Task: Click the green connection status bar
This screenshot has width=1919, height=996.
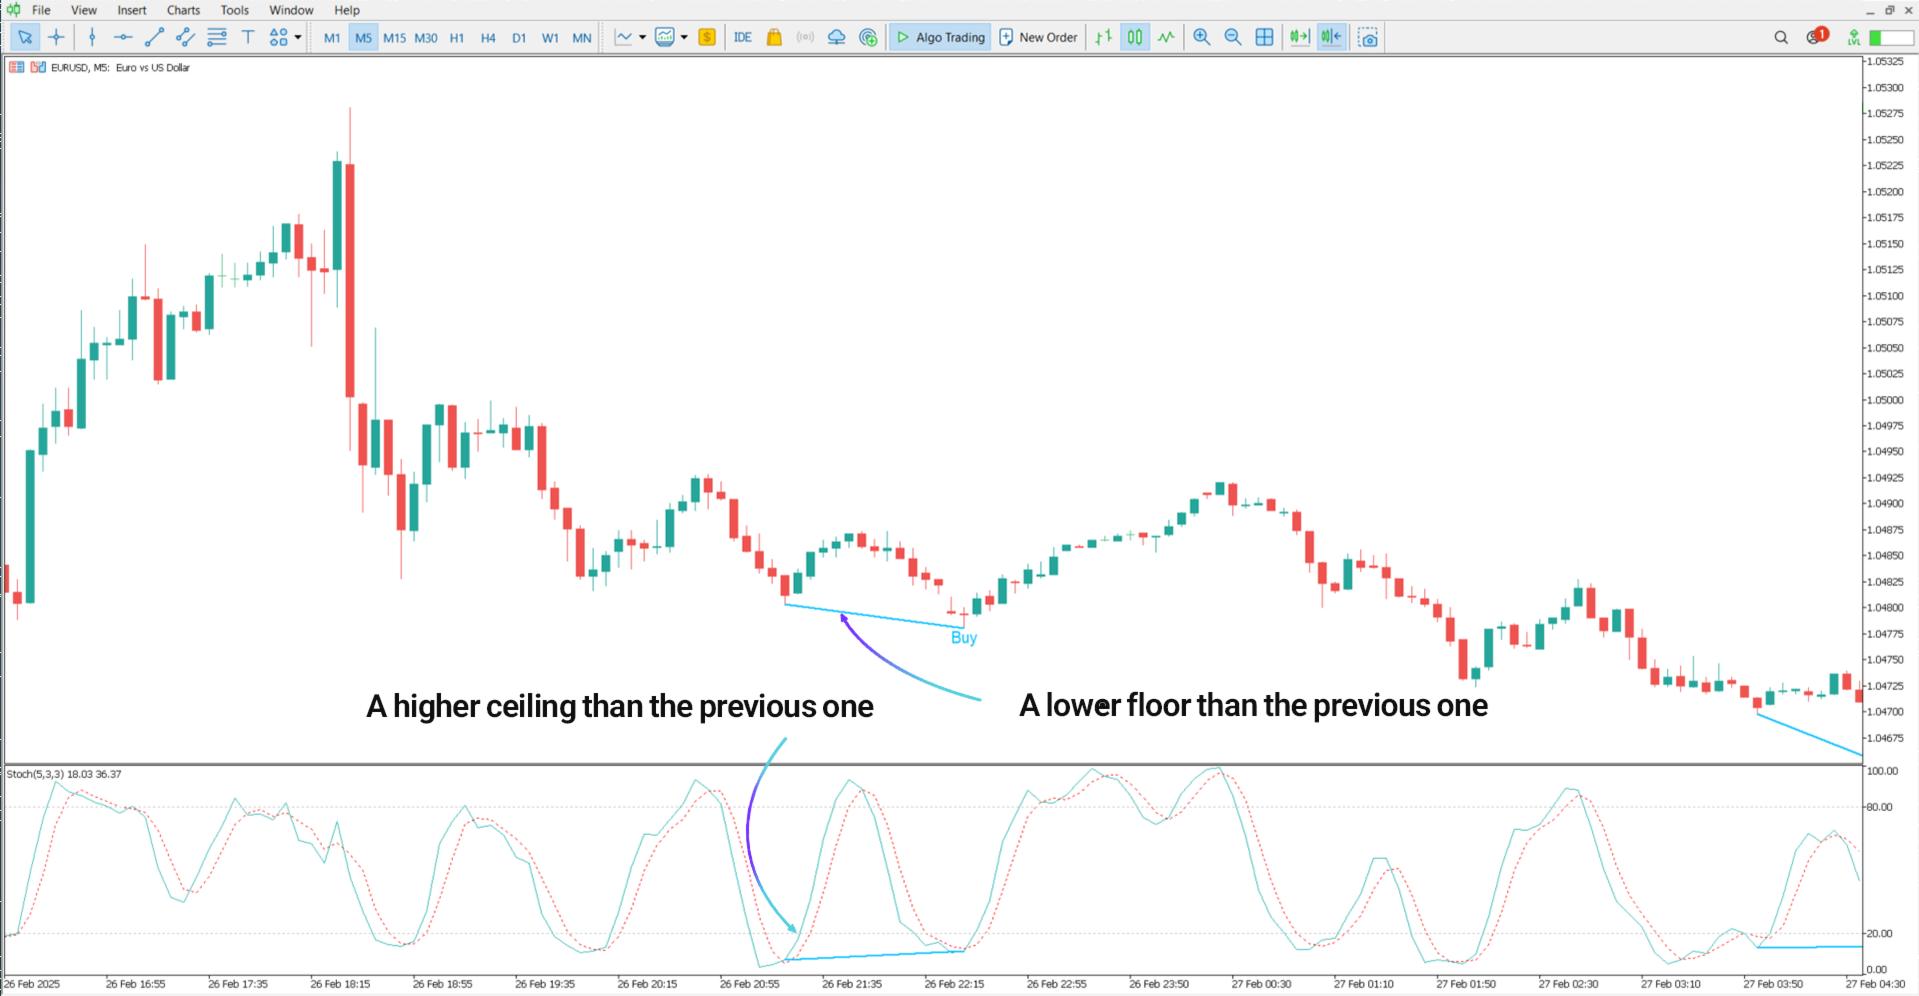Action: click(1891, 37)
